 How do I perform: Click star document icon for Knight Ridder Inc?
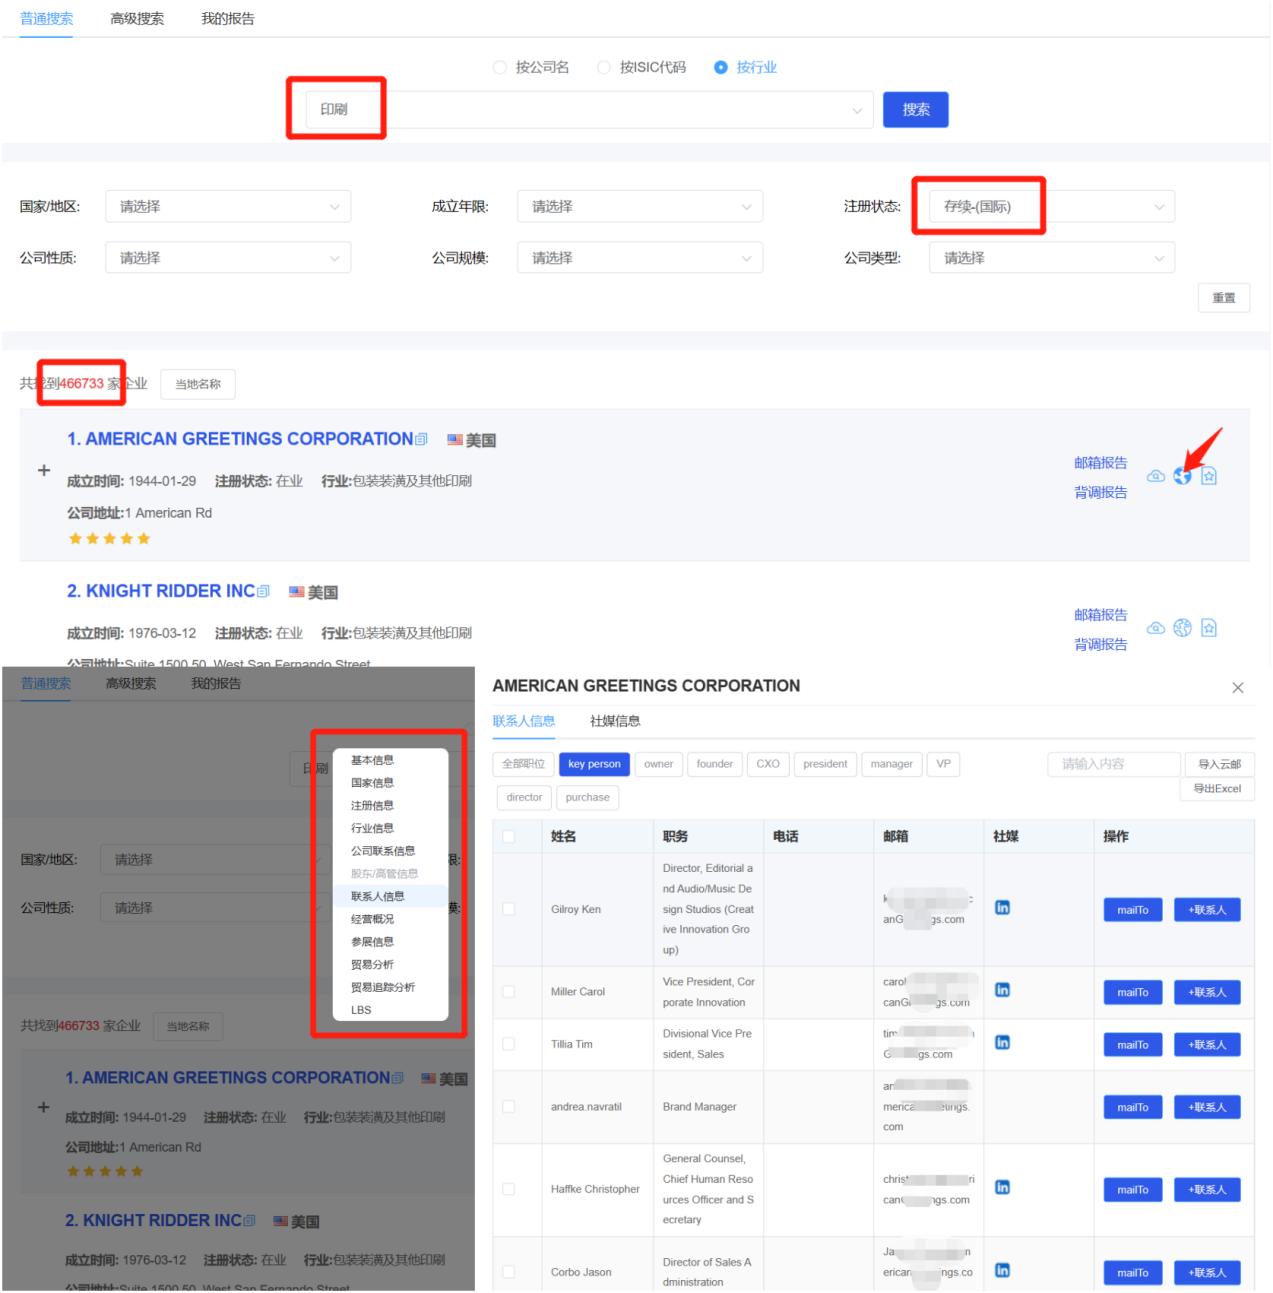[x=1209, y=628]
